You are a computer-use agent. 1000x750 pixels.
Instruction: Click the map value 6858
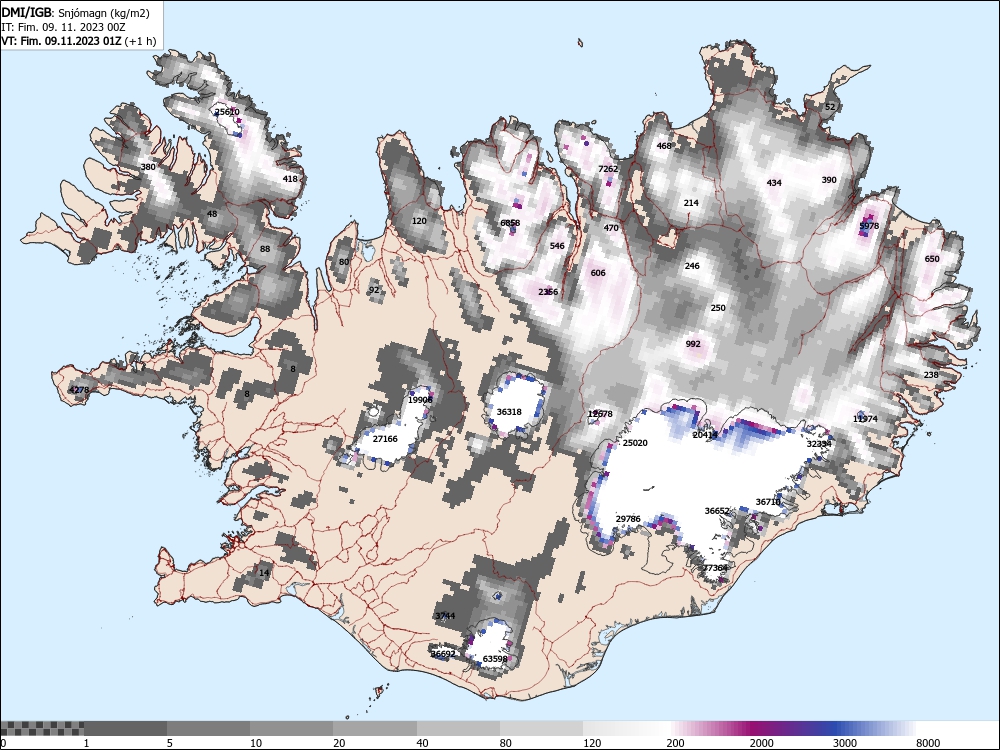coord(510,223)
